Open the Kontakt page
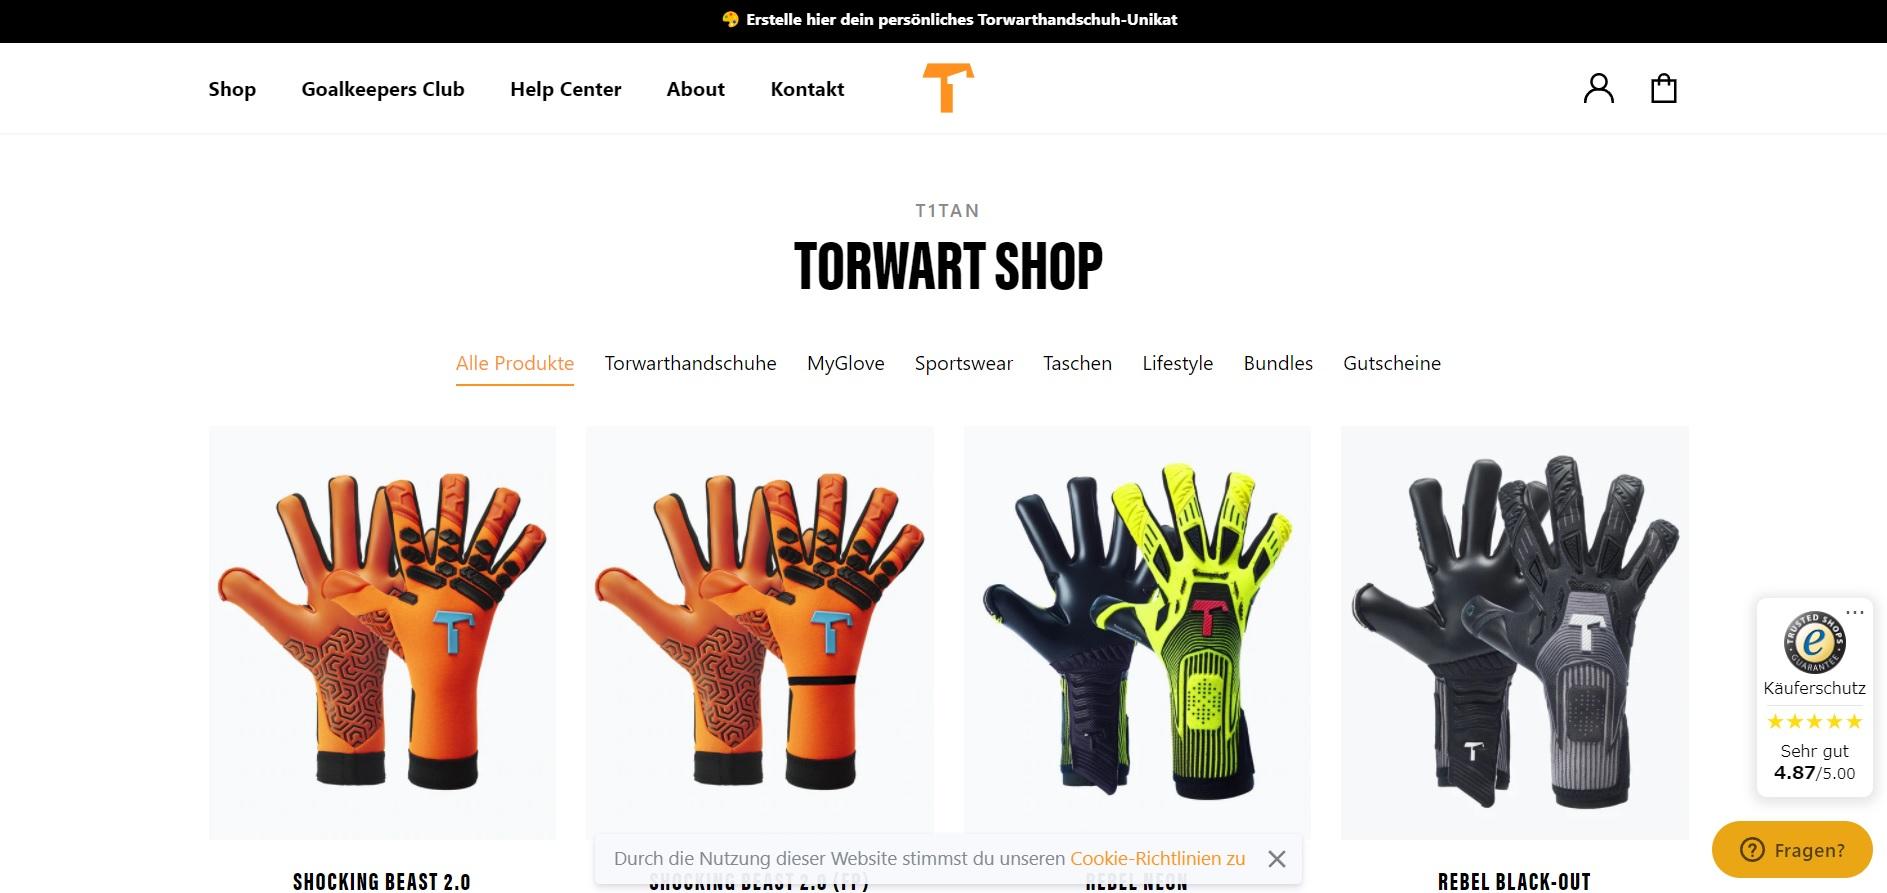Viewport: 1887px width, 893px height. 807,89
